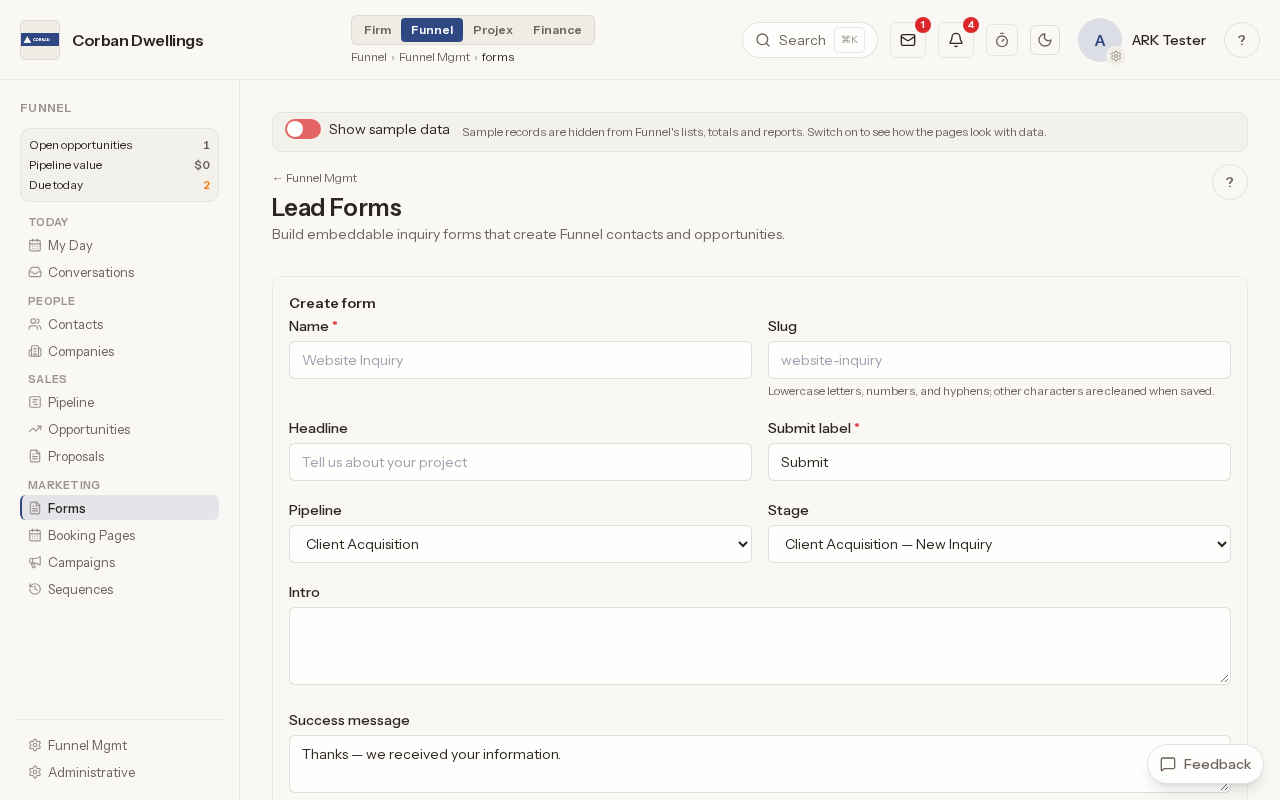Open the Search box

pos(810,40)
